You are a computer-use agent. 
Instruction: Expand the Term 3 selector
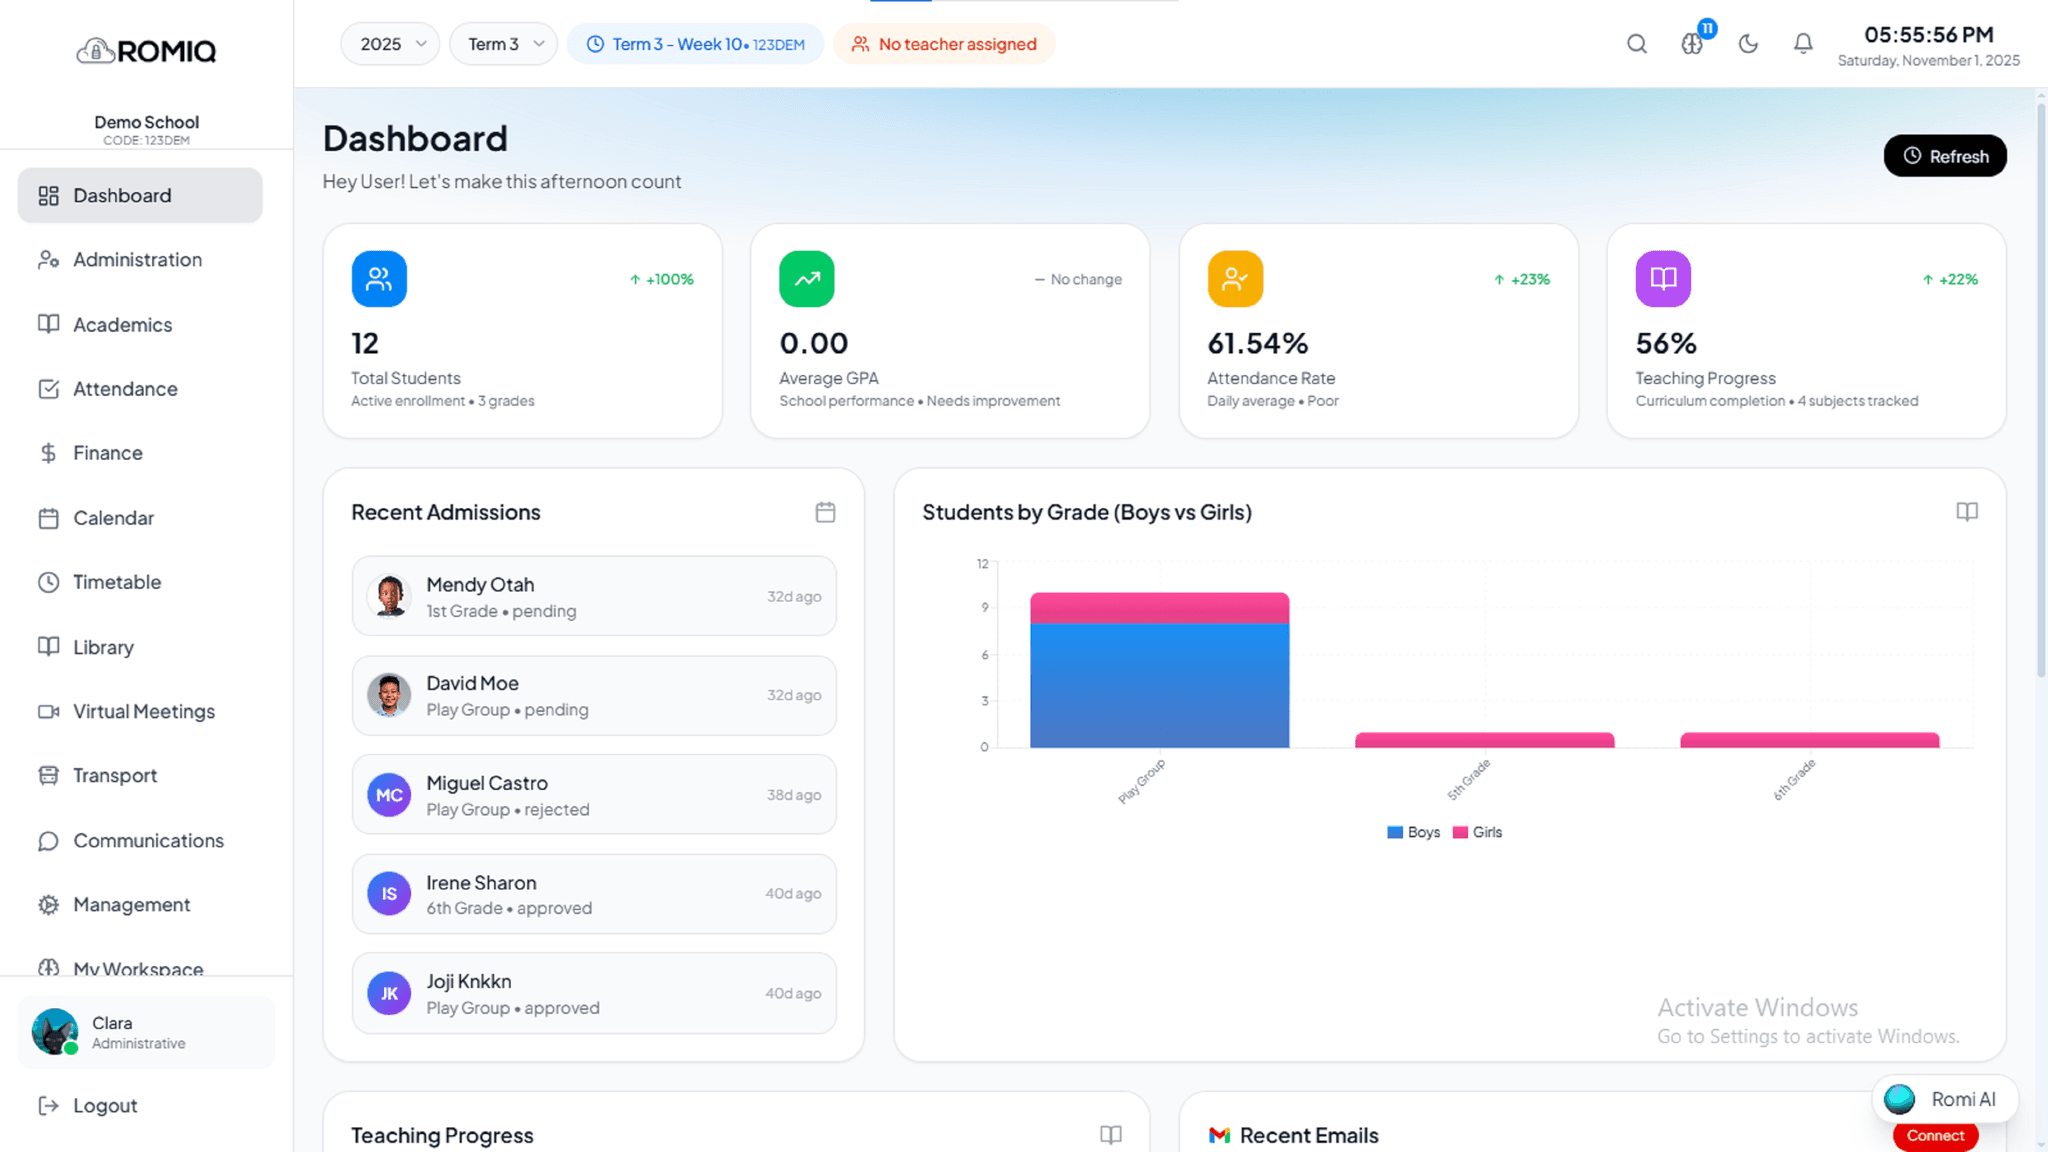point(503,43)
